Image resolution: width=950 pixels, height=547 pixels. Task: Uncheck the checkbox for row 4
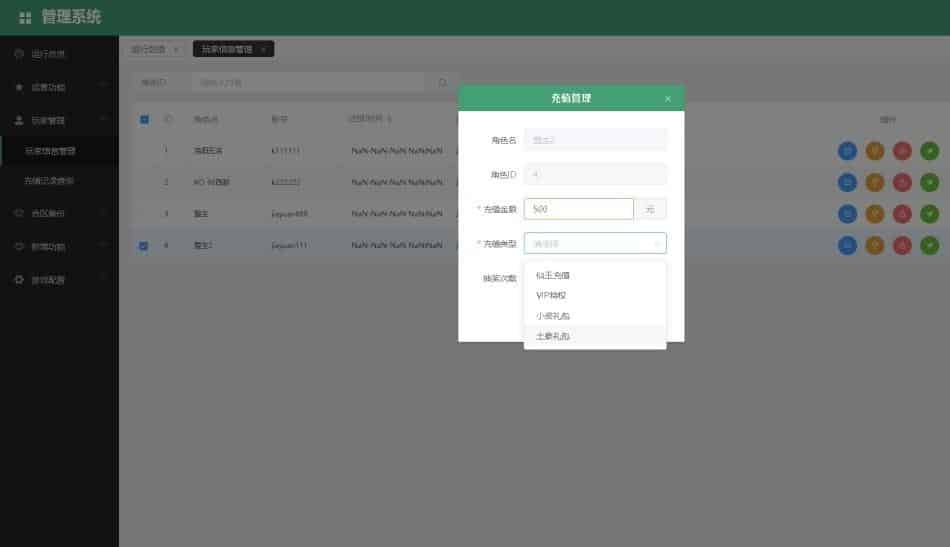[144, 246]
